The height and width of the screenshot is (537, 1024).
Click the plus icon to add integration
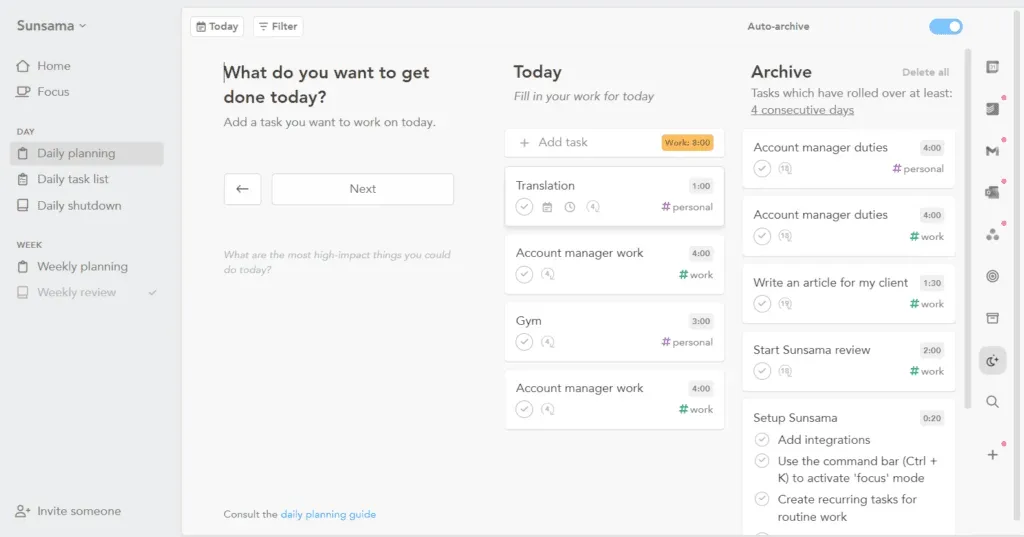(x=992, y=455)
